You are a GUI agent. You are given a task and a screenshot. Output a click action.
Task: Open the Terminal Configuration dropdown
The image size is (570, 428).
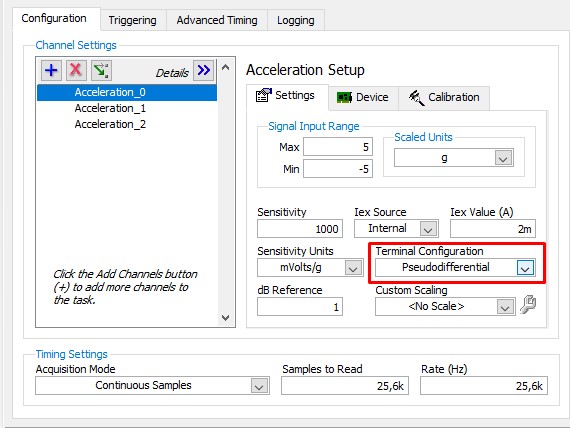tap(525, 268)
